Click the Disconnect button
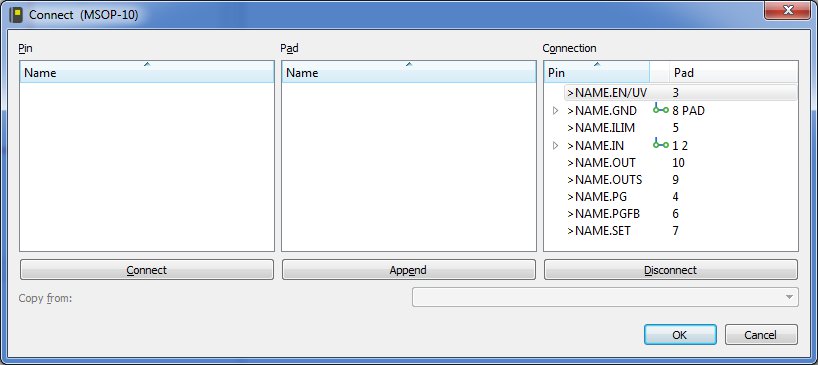 click(670, 270)
